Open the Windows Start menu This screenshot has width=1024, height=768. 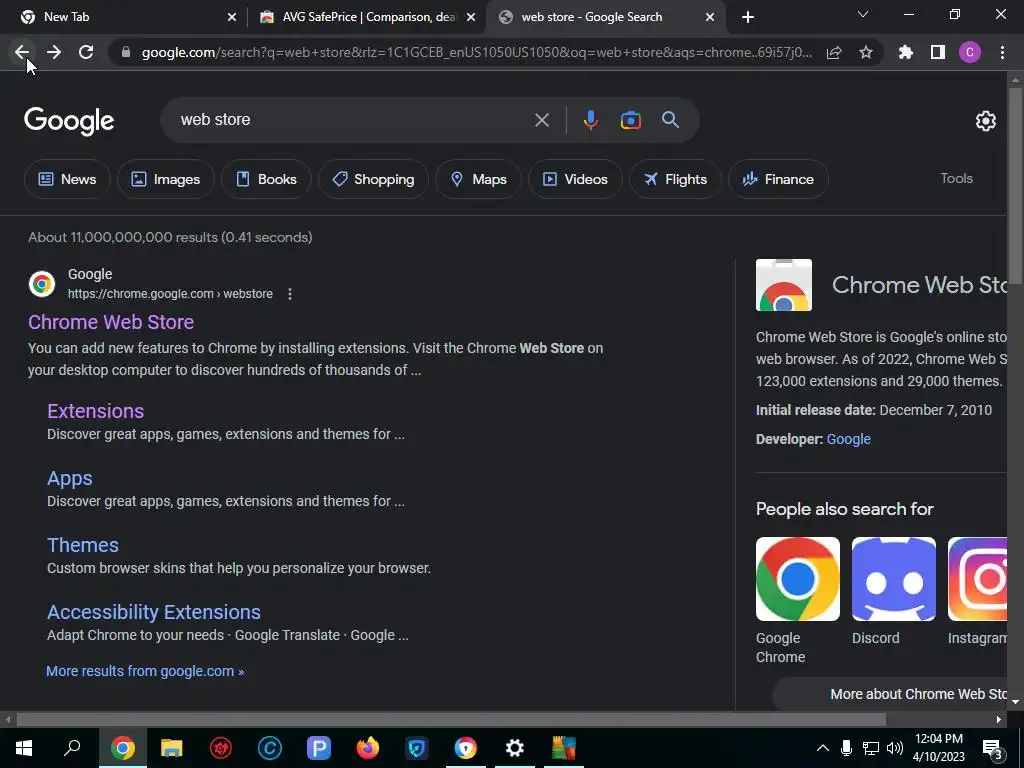coord(24,748)
